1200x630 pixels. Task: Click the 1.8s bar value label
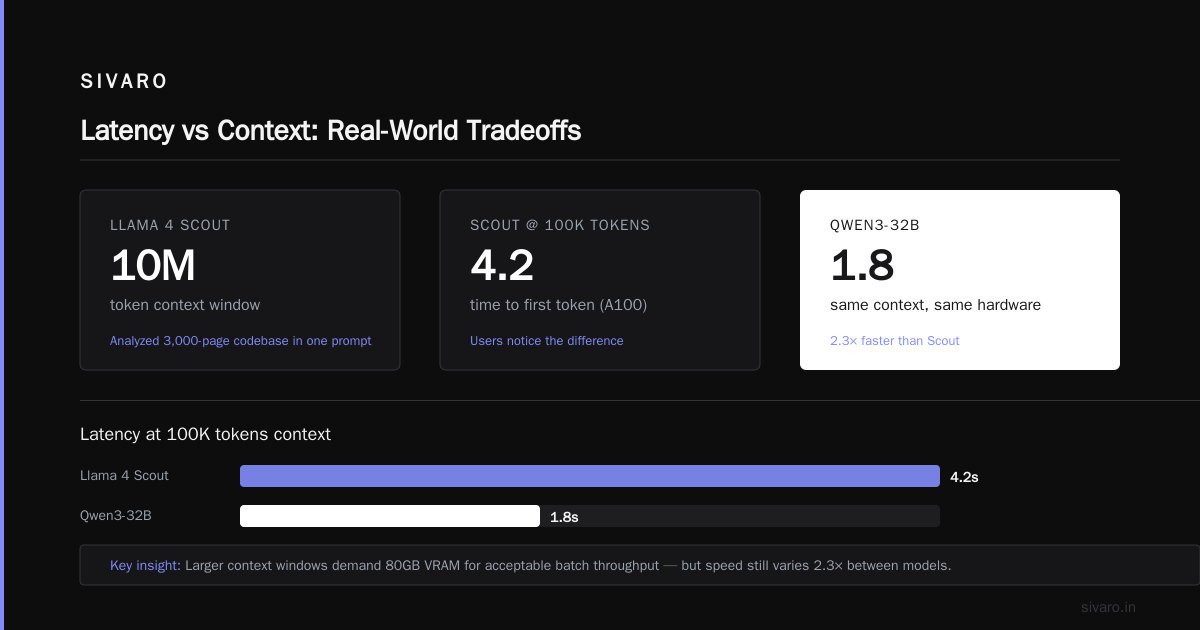[x=564, y=517]
